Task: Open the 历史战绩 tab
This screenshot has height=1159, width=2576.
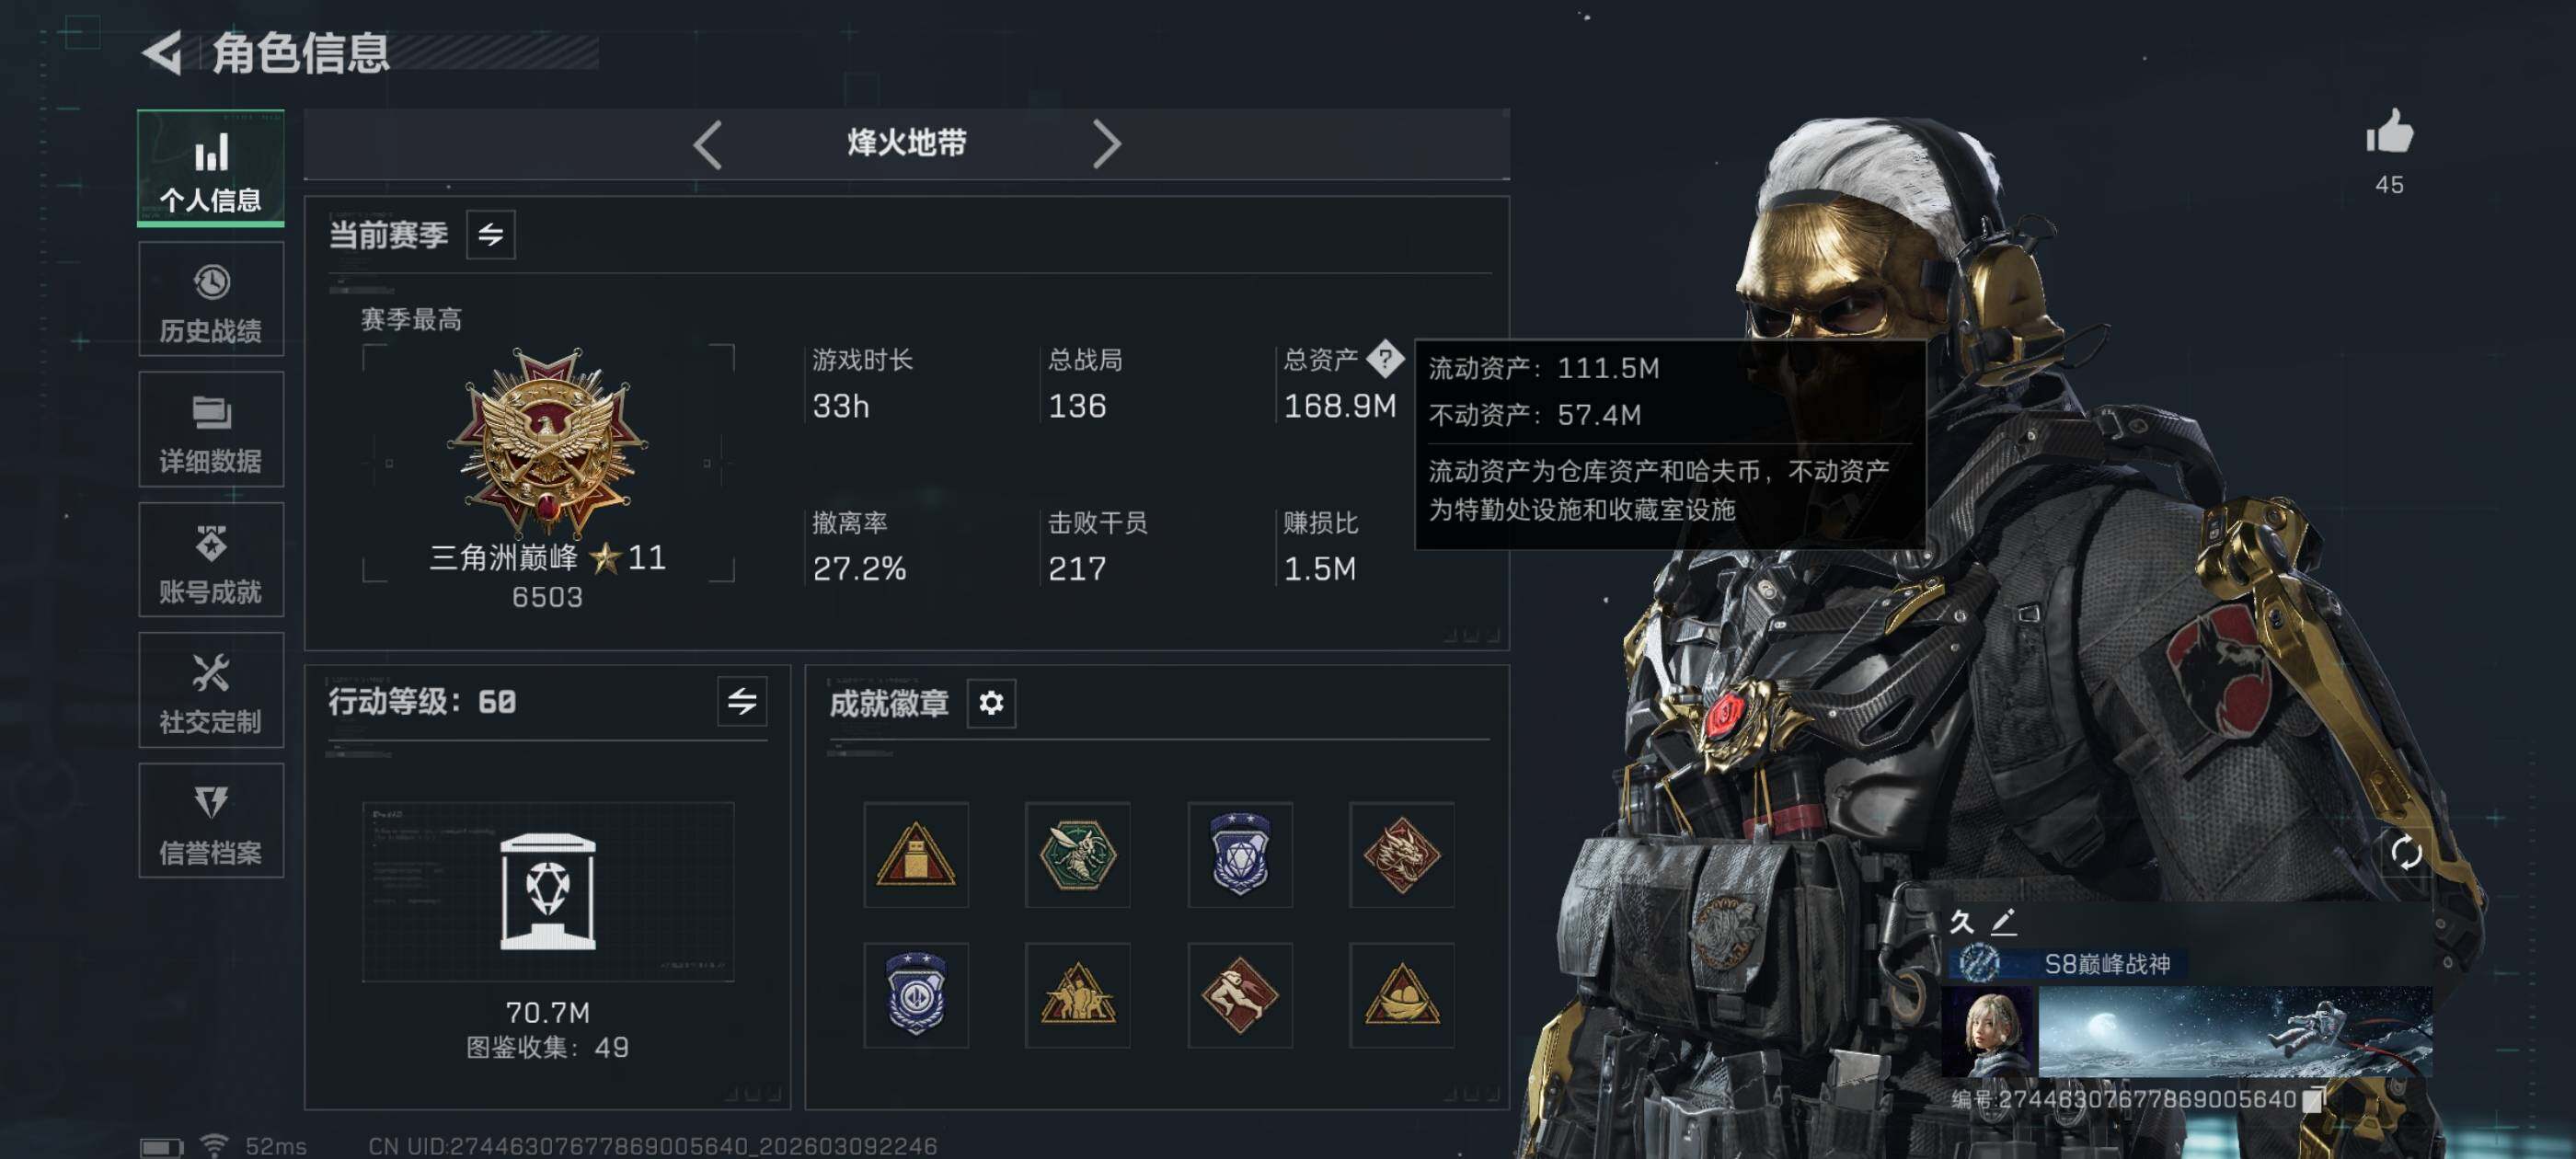Action: point(211,300)
